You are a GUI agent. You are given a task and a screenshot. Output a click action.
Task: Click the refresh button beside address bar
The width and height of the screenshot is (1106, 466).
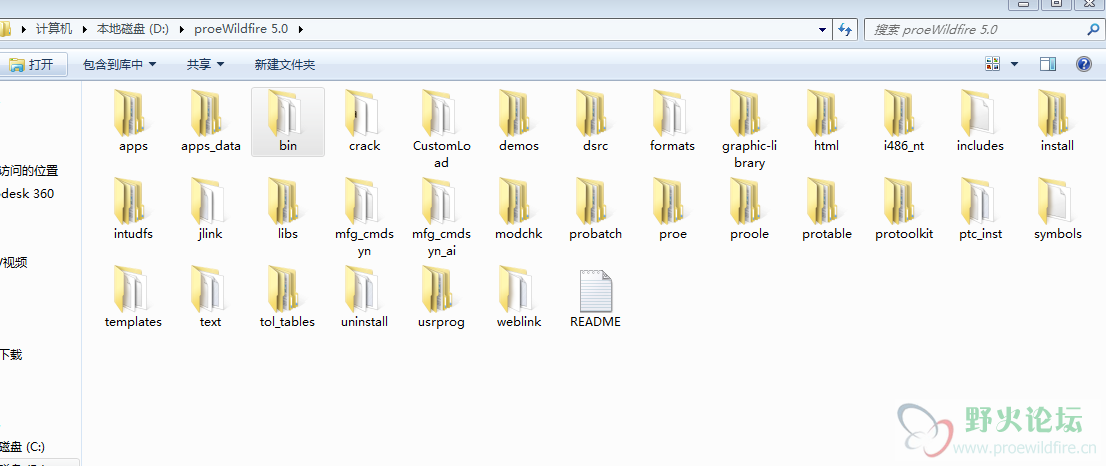[844, 30]
